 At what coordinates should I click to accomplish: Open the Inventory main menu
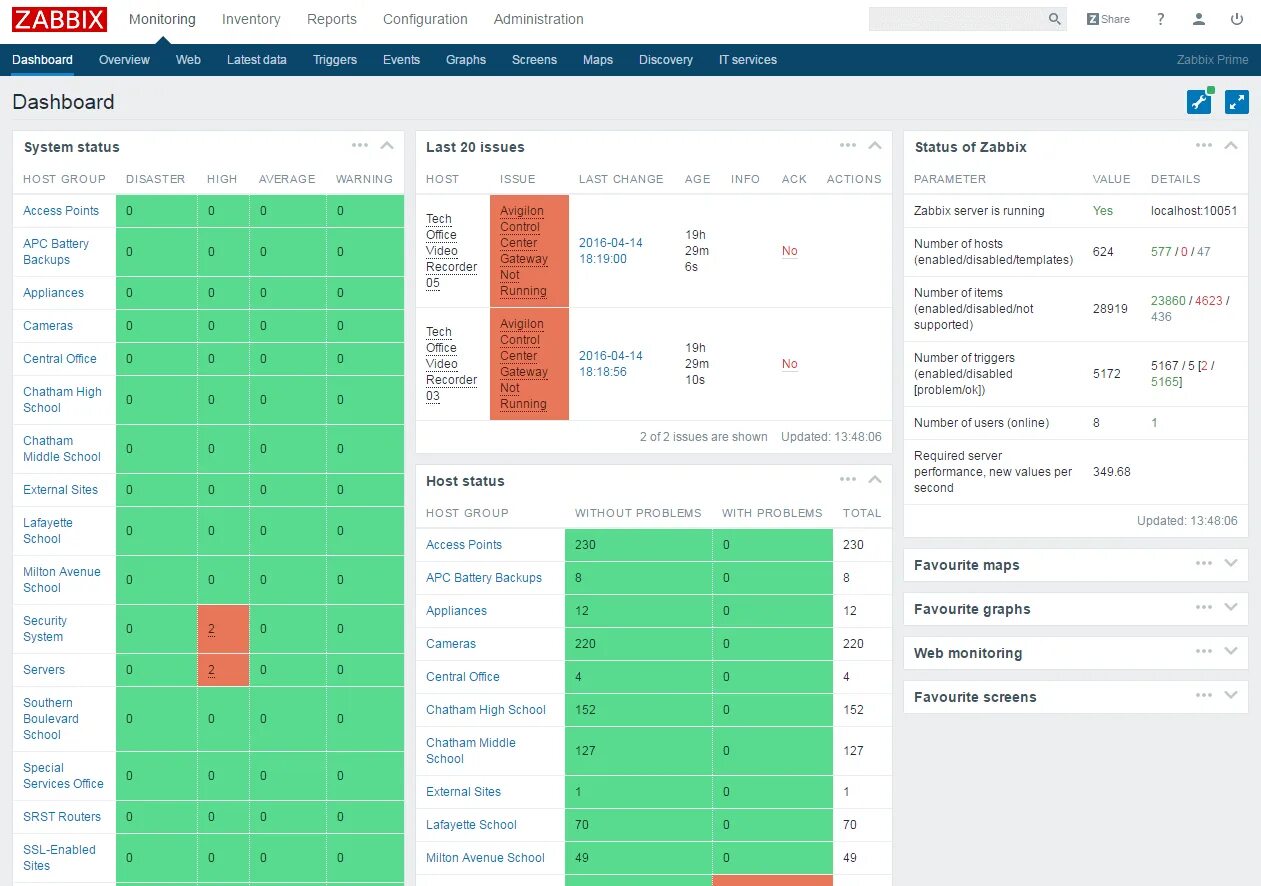(x=251, y=19)
